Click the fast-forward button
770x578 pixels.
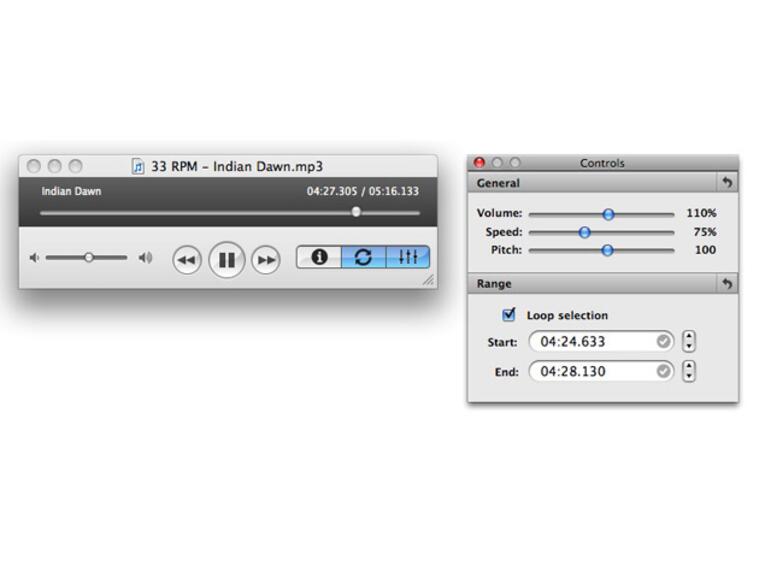(x=266, y=260)
